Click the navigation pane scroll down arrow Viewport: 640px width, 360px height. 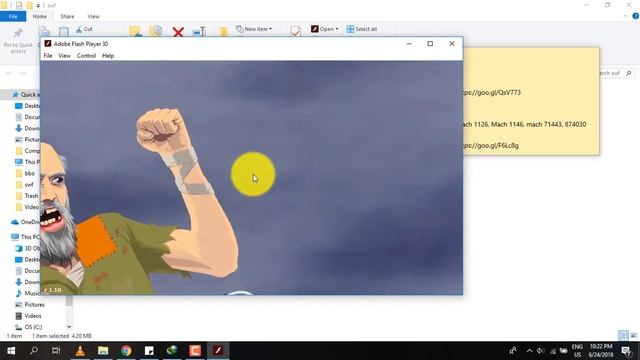(x=69, y=327)
